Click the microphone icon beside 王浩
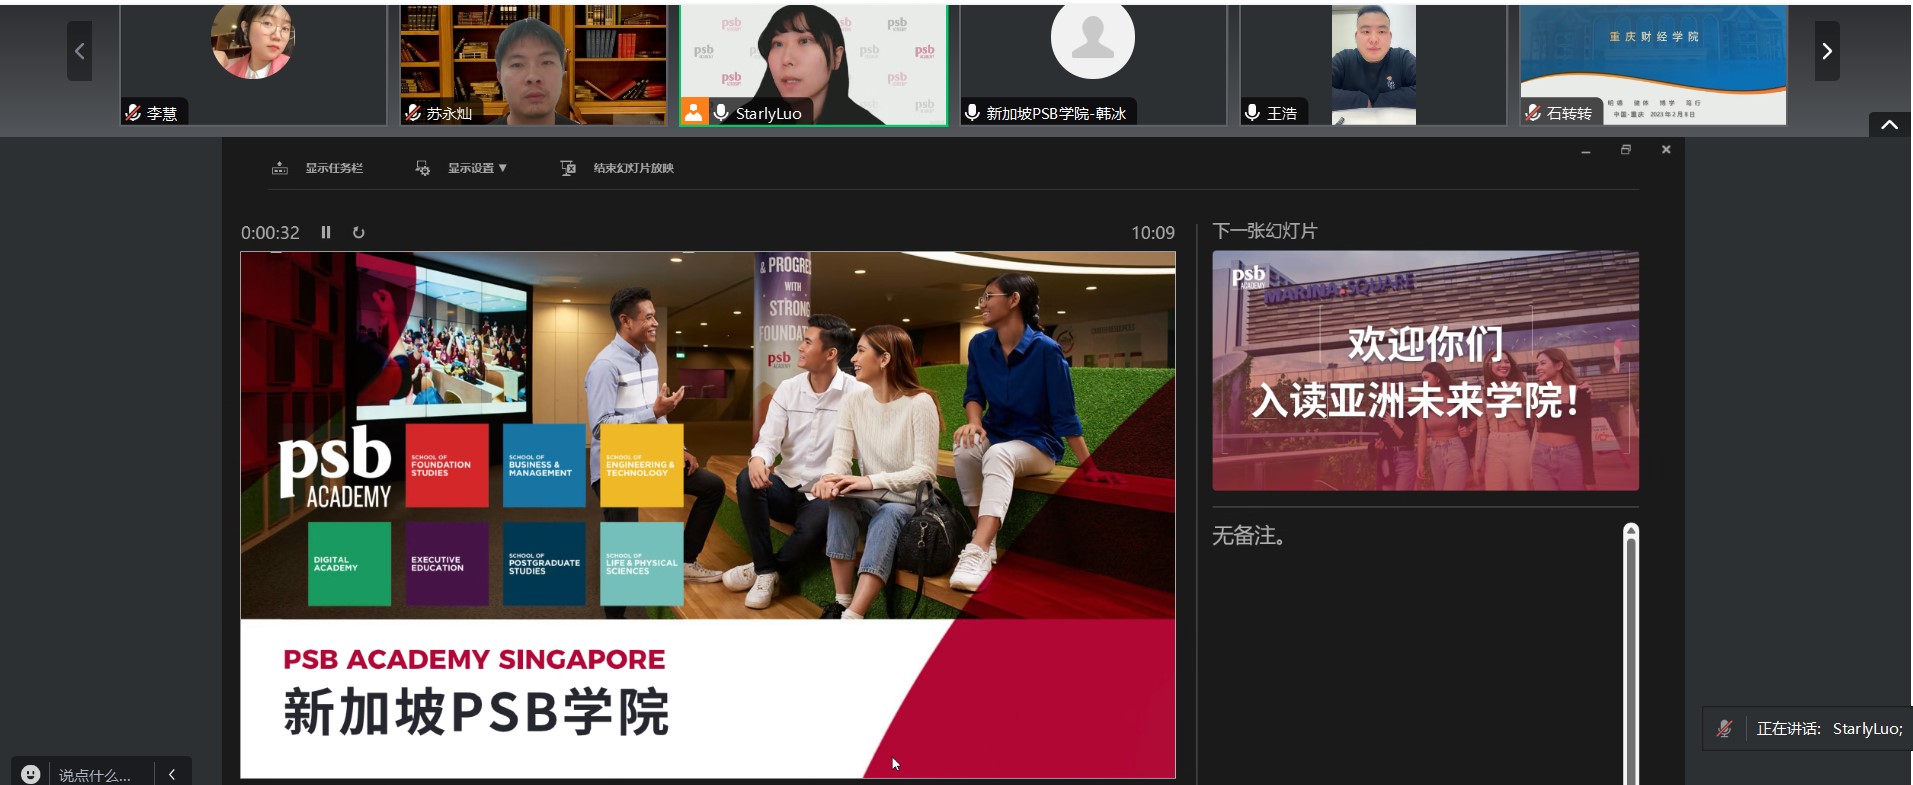The width and height of the screenshot is (1913, 785). [1252, 113]
